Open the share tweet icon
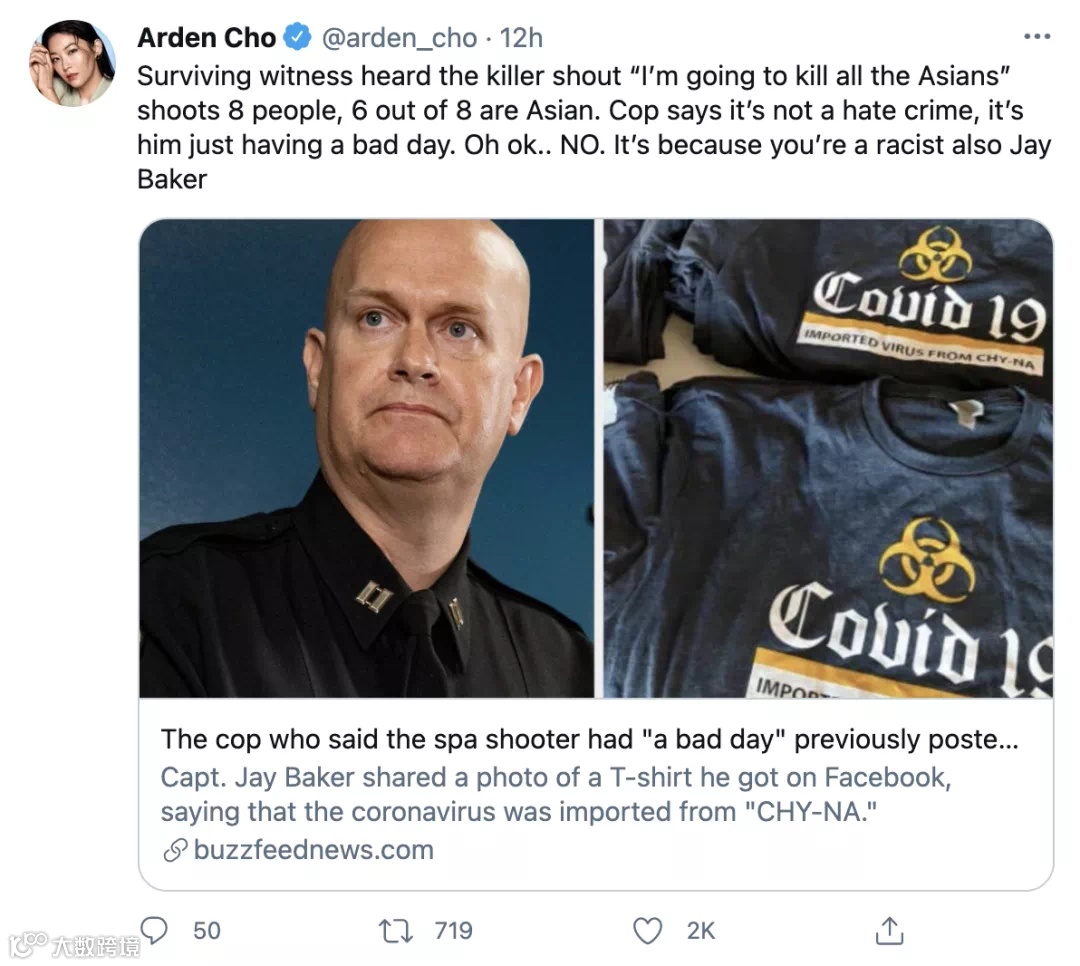 [x=889, y=930]
